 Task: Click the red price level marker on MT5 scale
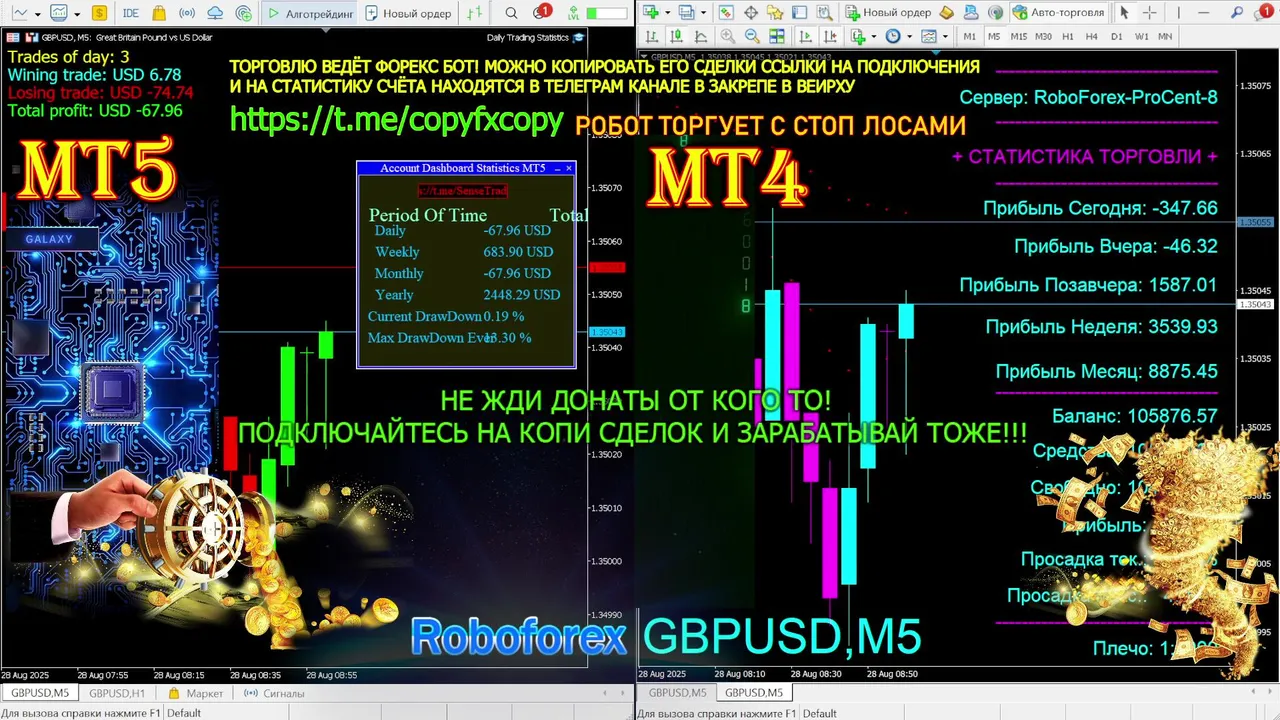(607, 267)
